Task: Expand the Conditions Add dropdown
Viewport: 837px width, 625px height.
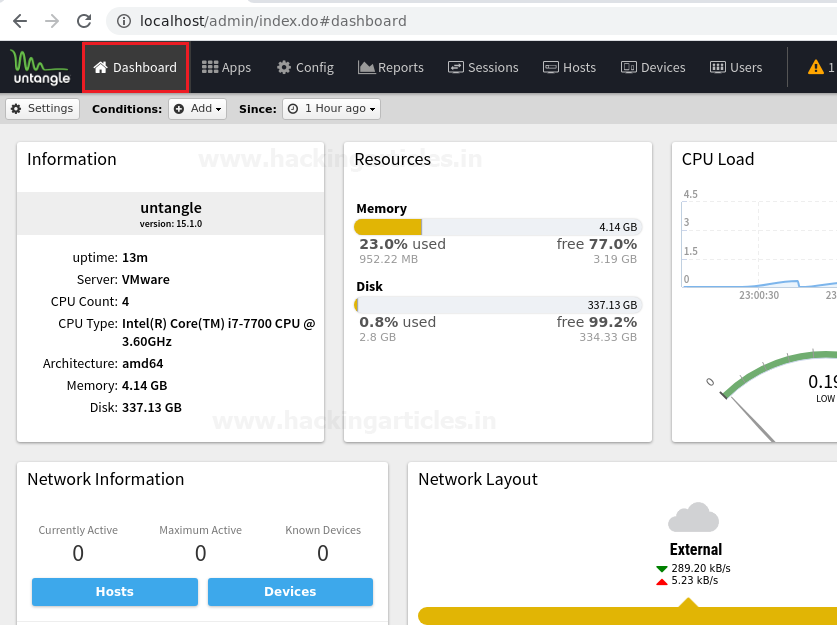Action: pyautogui.click(x=198, y=109)
